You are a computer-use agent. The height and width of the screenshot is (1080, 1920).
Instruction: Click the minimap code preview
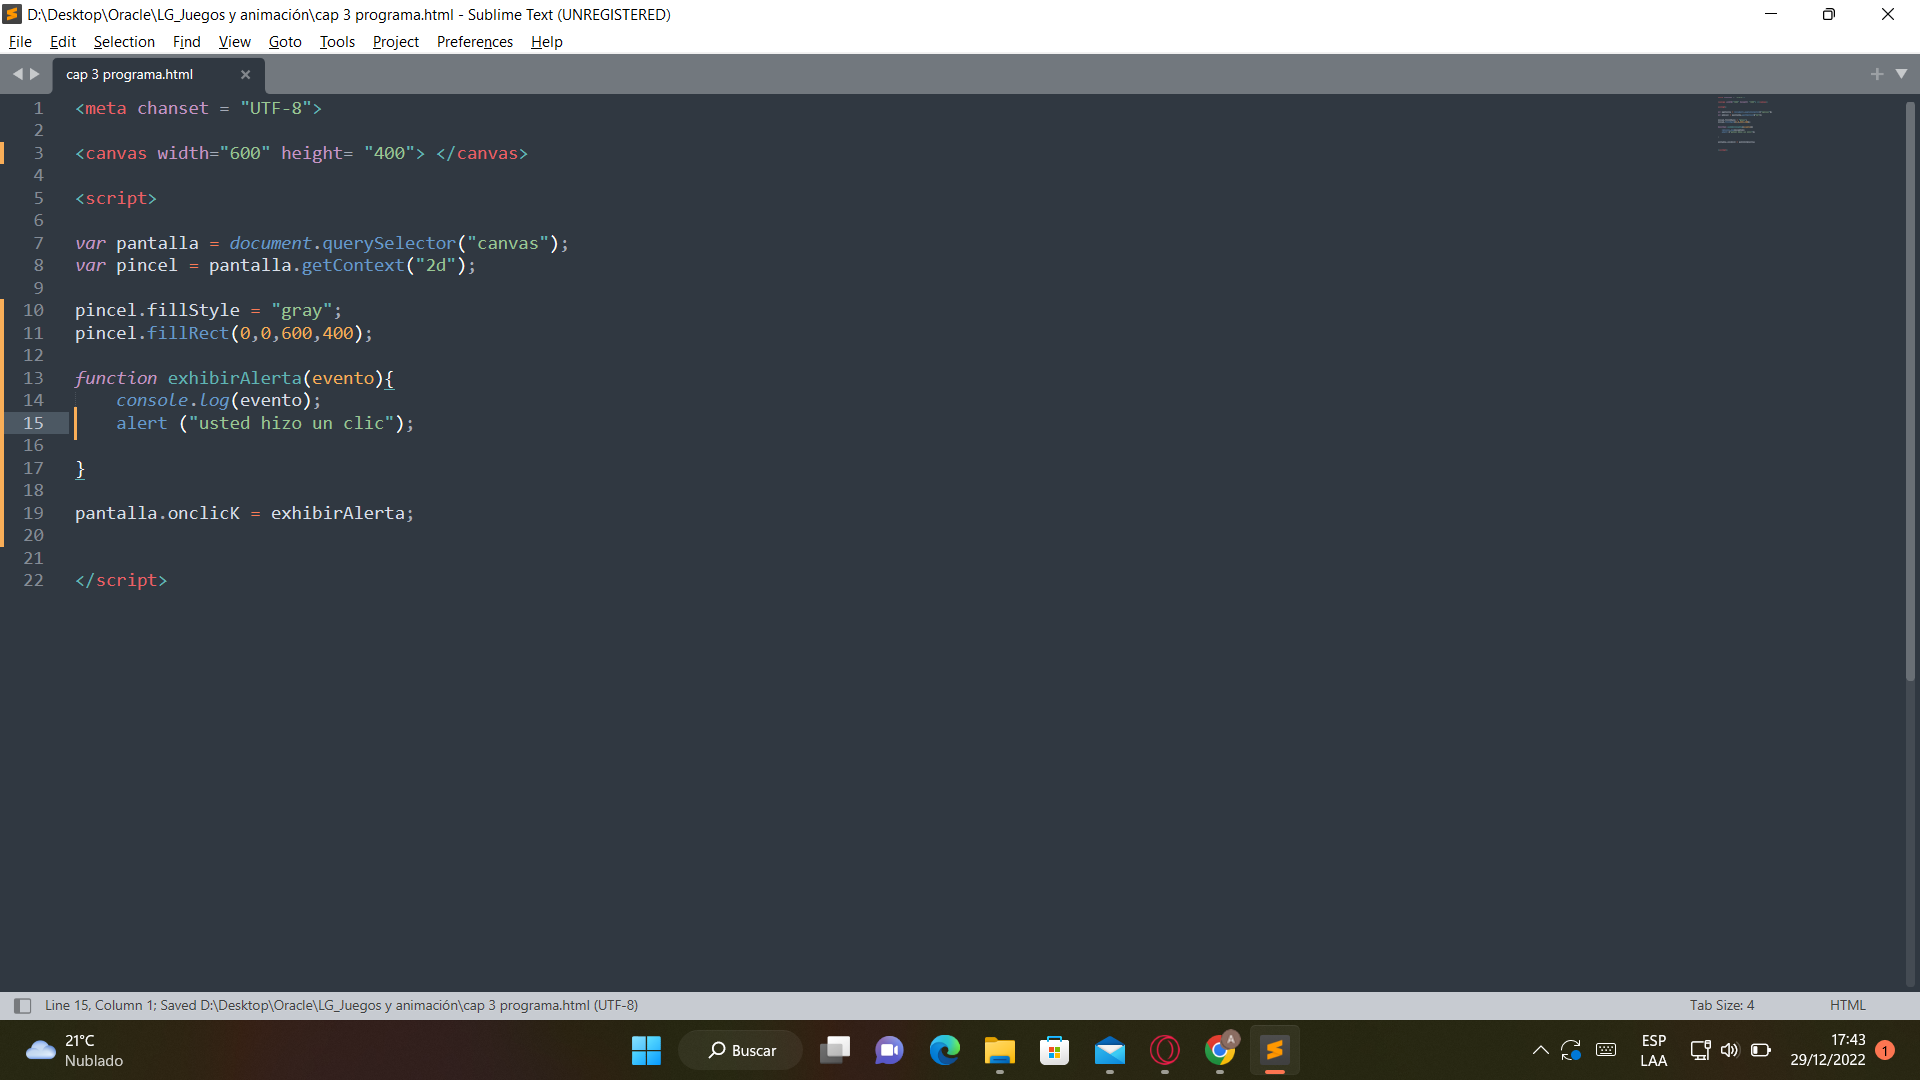1745,123
